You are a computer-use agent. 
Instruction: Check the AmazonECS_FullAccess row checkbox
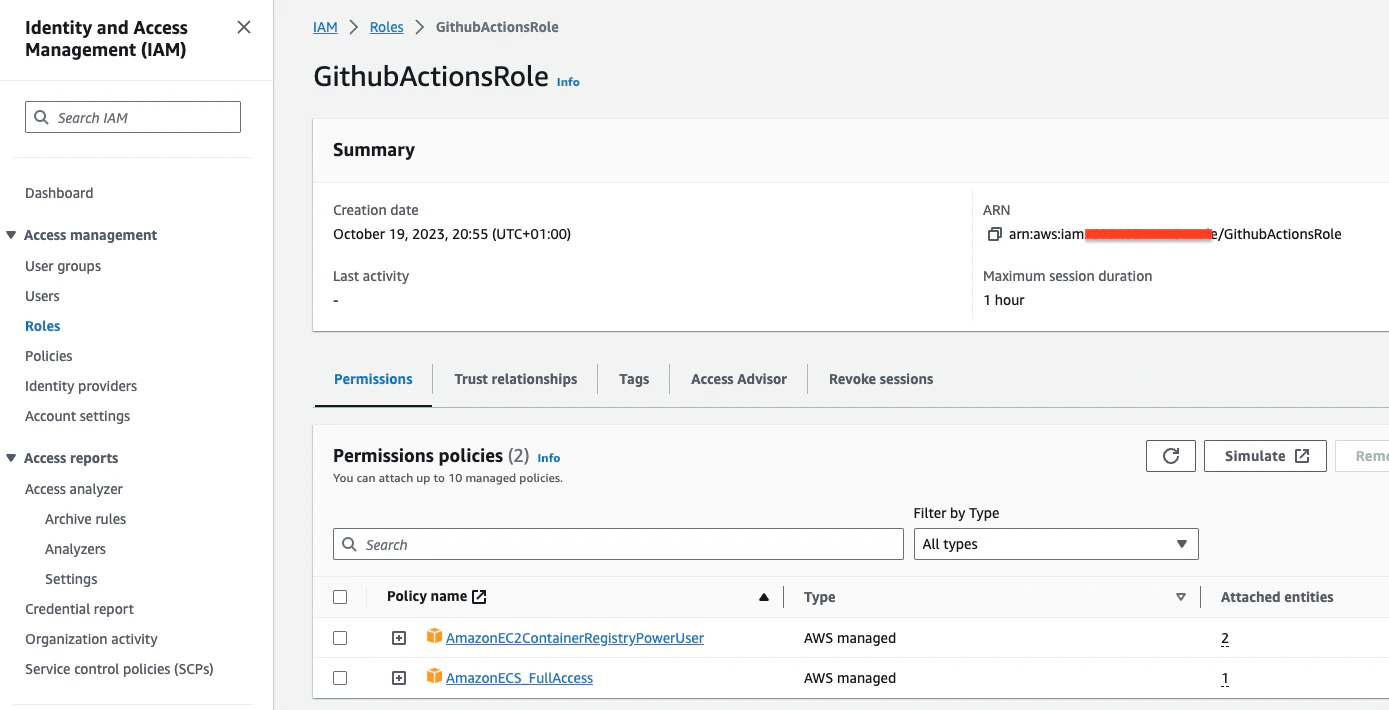coord(340,677)
